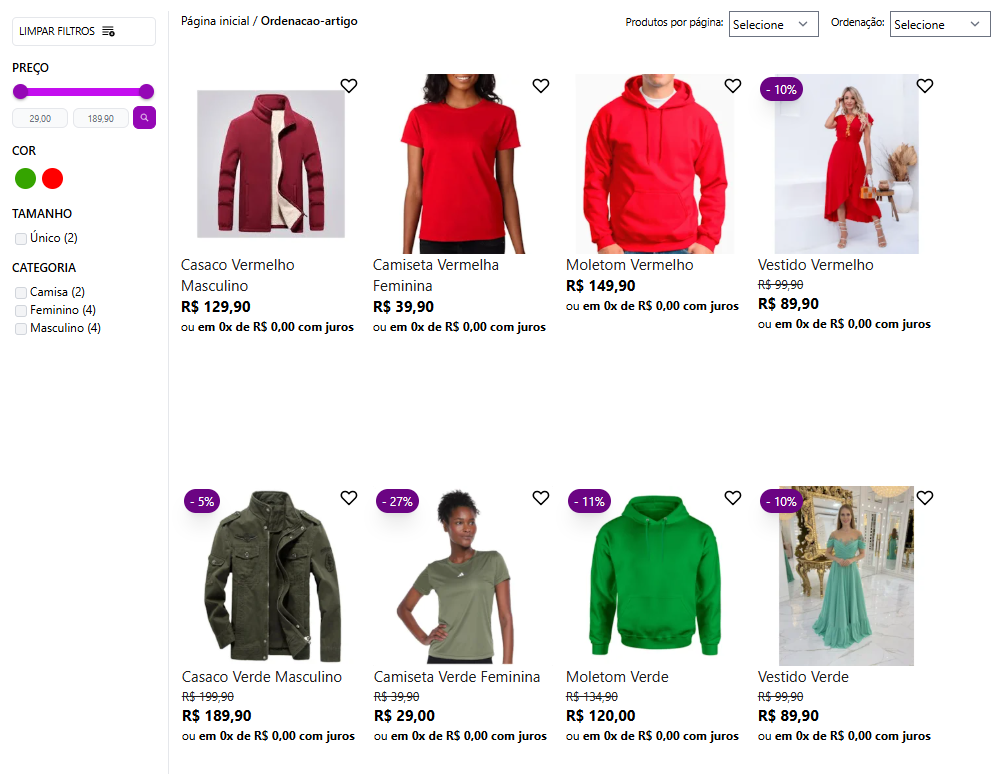The width and height of the screenshot is (1006, 774).
Task: Click the price filter search icon
Action: tap(145, 118)
